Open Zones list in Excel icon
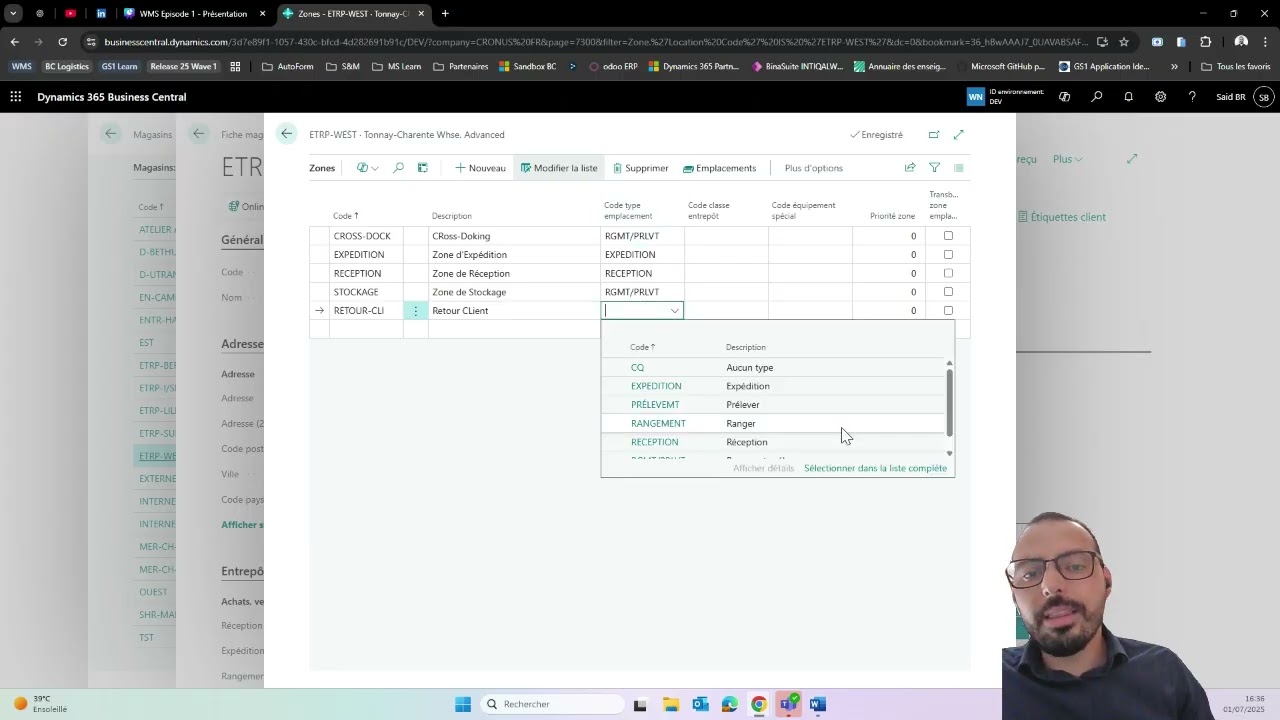1280x720 pixels. click(x=423, y=168)
